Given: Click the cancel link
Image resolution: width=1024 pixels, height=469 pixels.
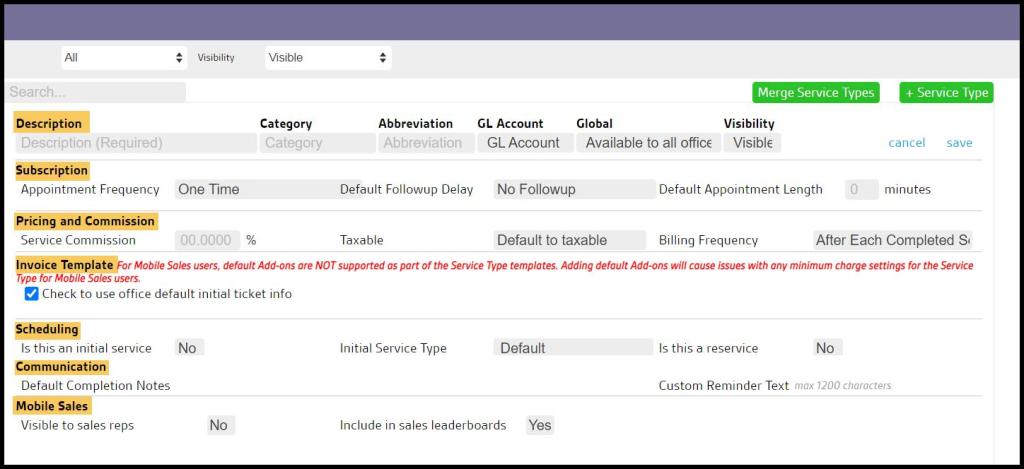Looking at the screenshot, I should tap(906, 143).
